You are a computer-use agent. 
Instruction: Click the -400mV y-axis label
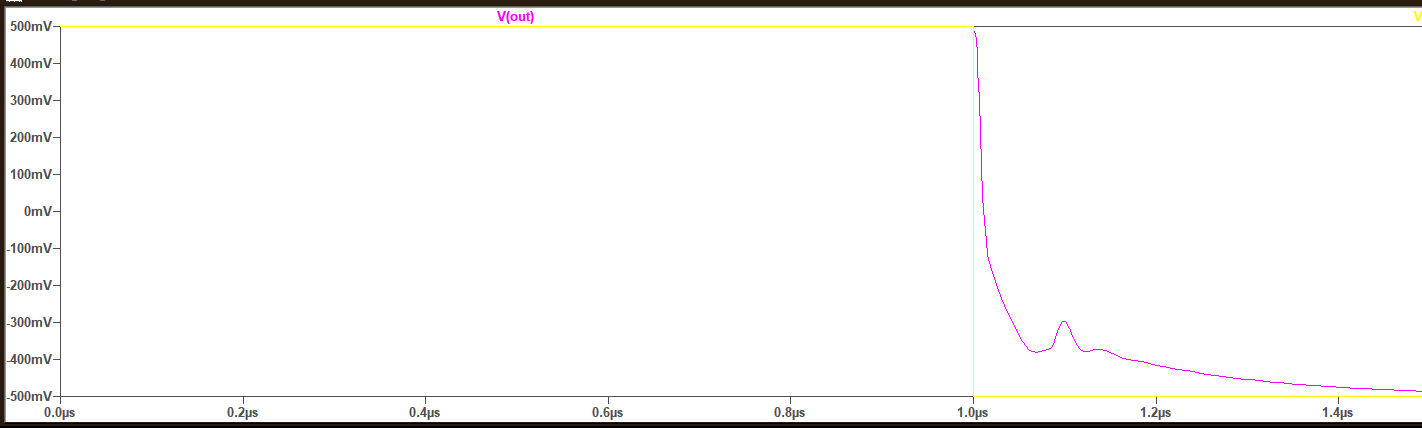click(27, 360)
